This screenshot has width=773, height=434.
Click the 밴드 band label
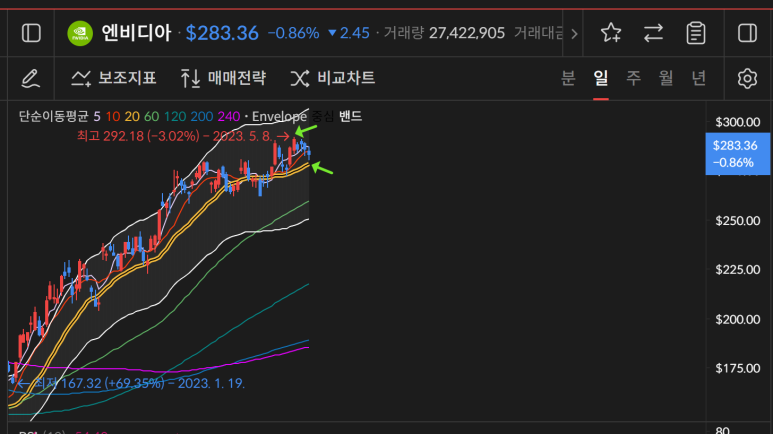[351, 116]
